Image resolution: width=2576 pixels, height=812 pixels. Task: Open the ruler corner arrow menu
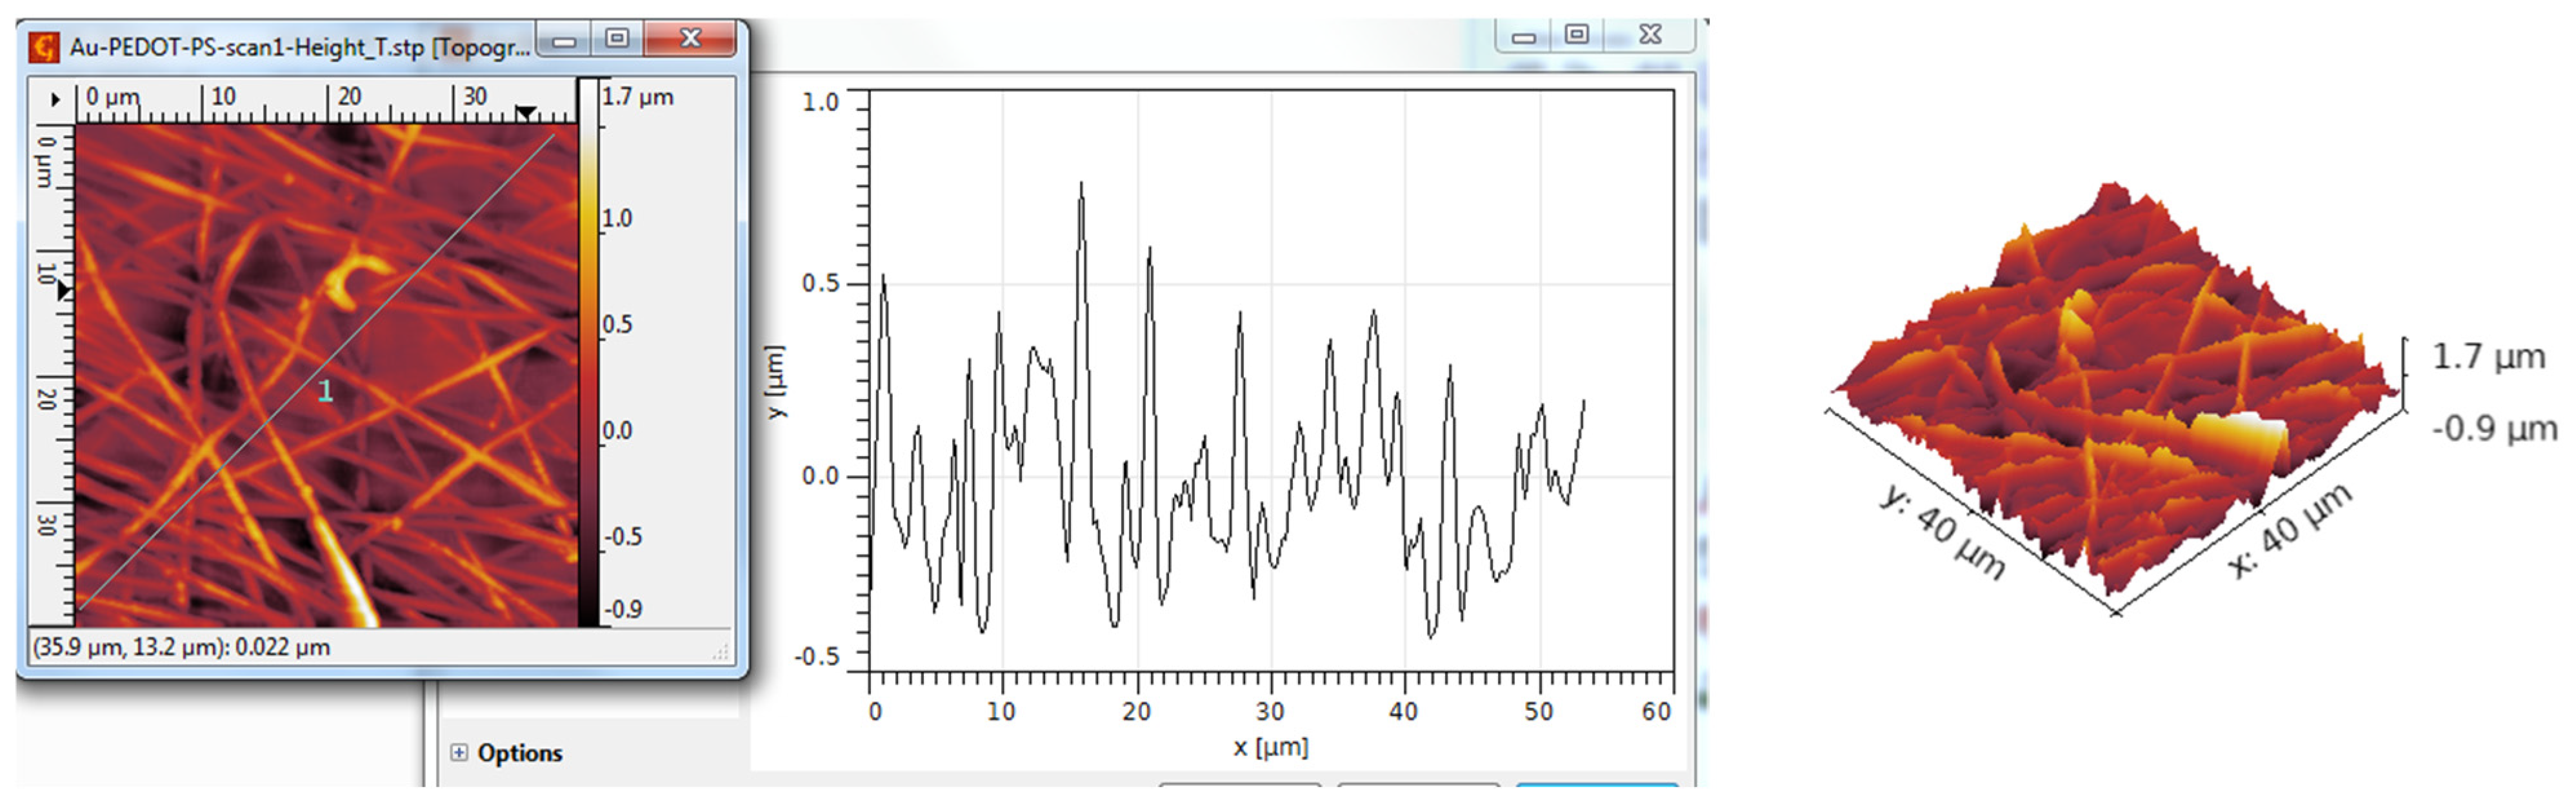click(x=55, y=100)
